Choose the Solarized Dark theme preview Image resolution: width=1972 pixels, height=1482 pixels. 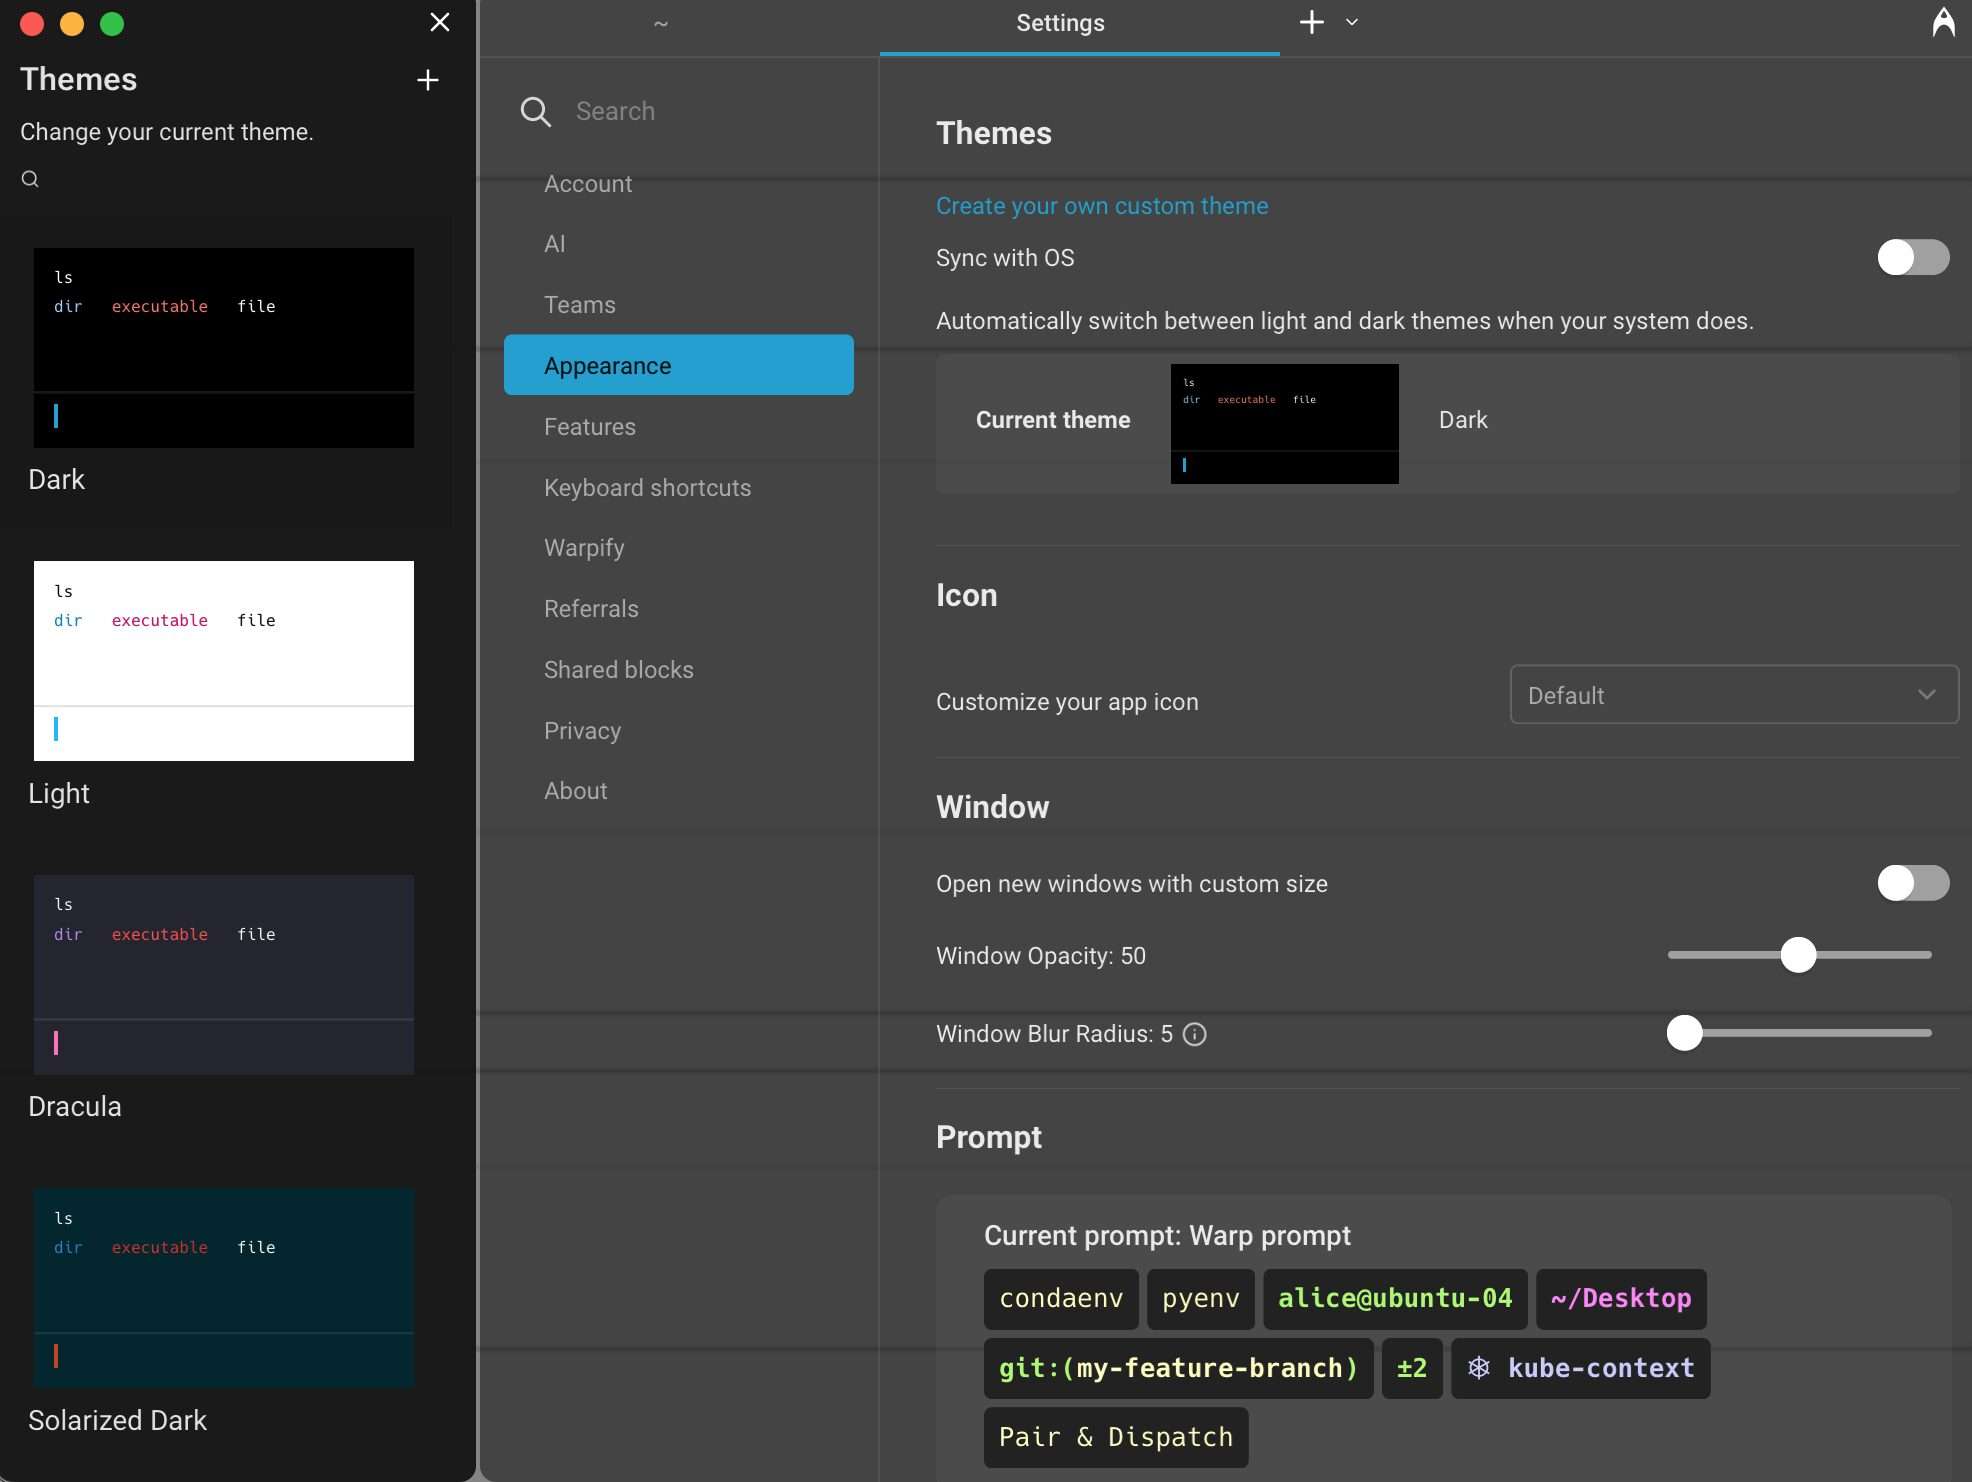[224, 1287]
